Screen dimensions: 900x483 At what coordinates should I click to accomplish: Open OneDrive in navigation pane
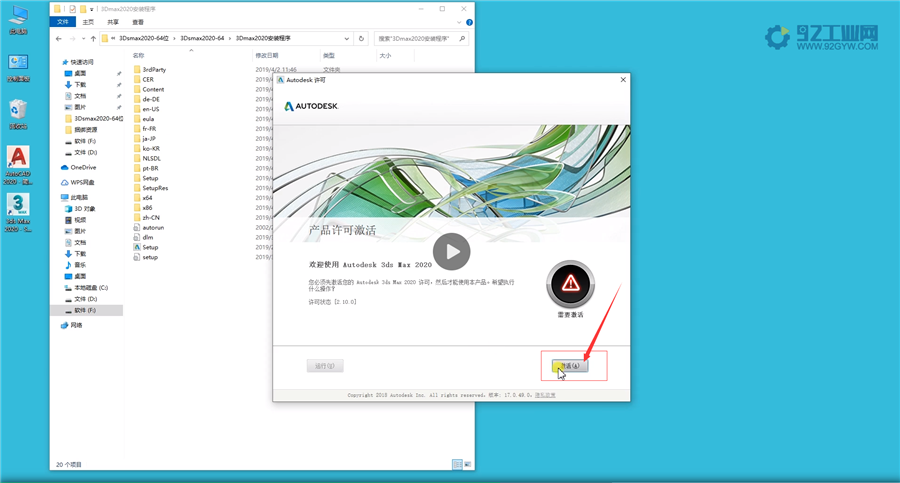pyautogui.click(x=78, y=167)
